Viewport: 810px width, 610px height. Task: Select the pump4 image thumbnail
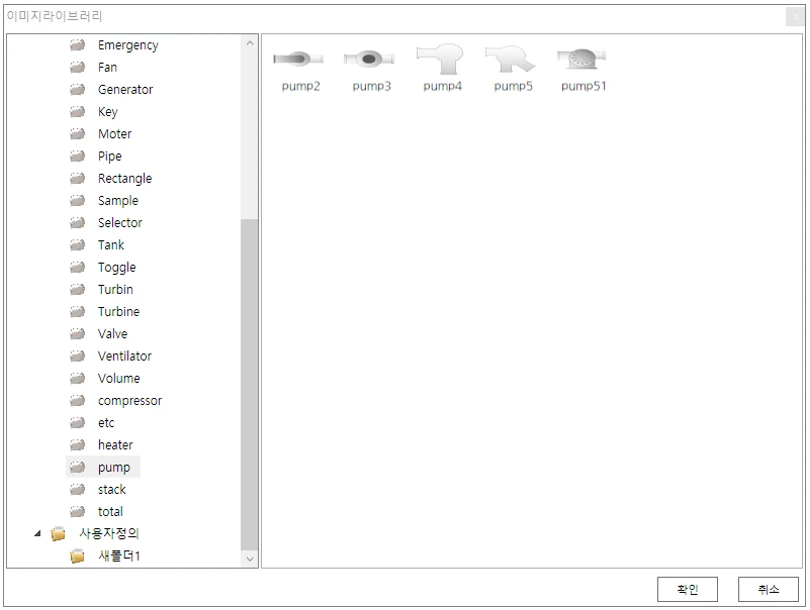[440, 58]
